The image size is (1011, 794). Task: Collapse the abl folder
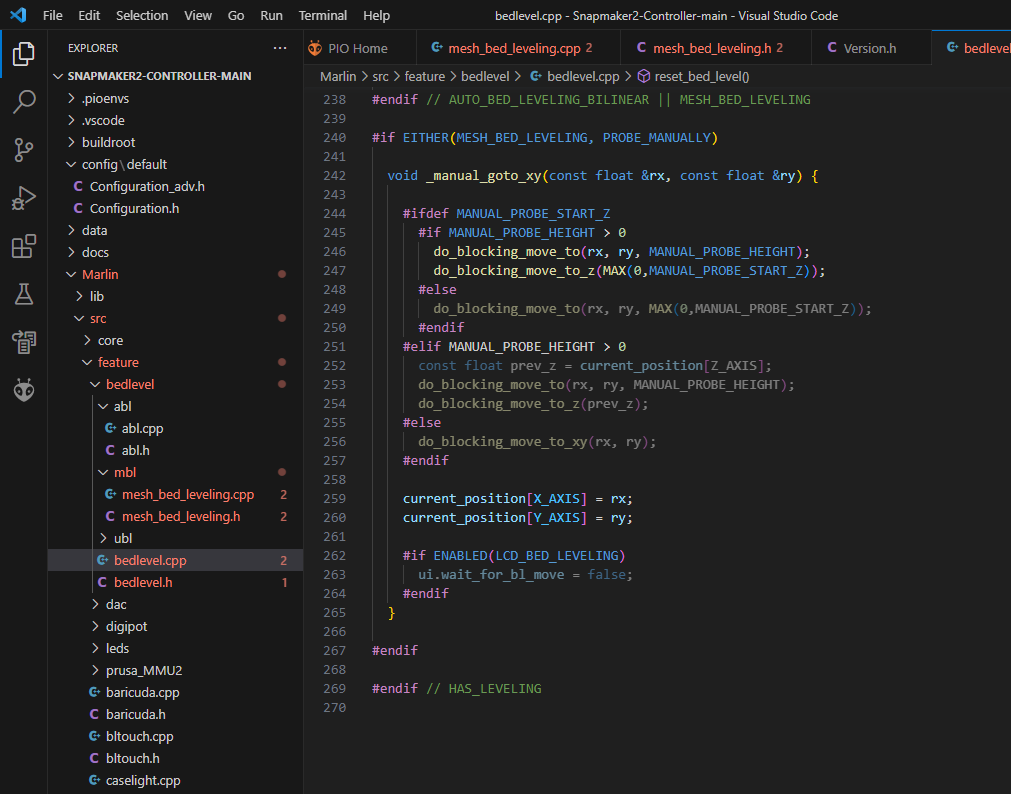pos(175,406)
